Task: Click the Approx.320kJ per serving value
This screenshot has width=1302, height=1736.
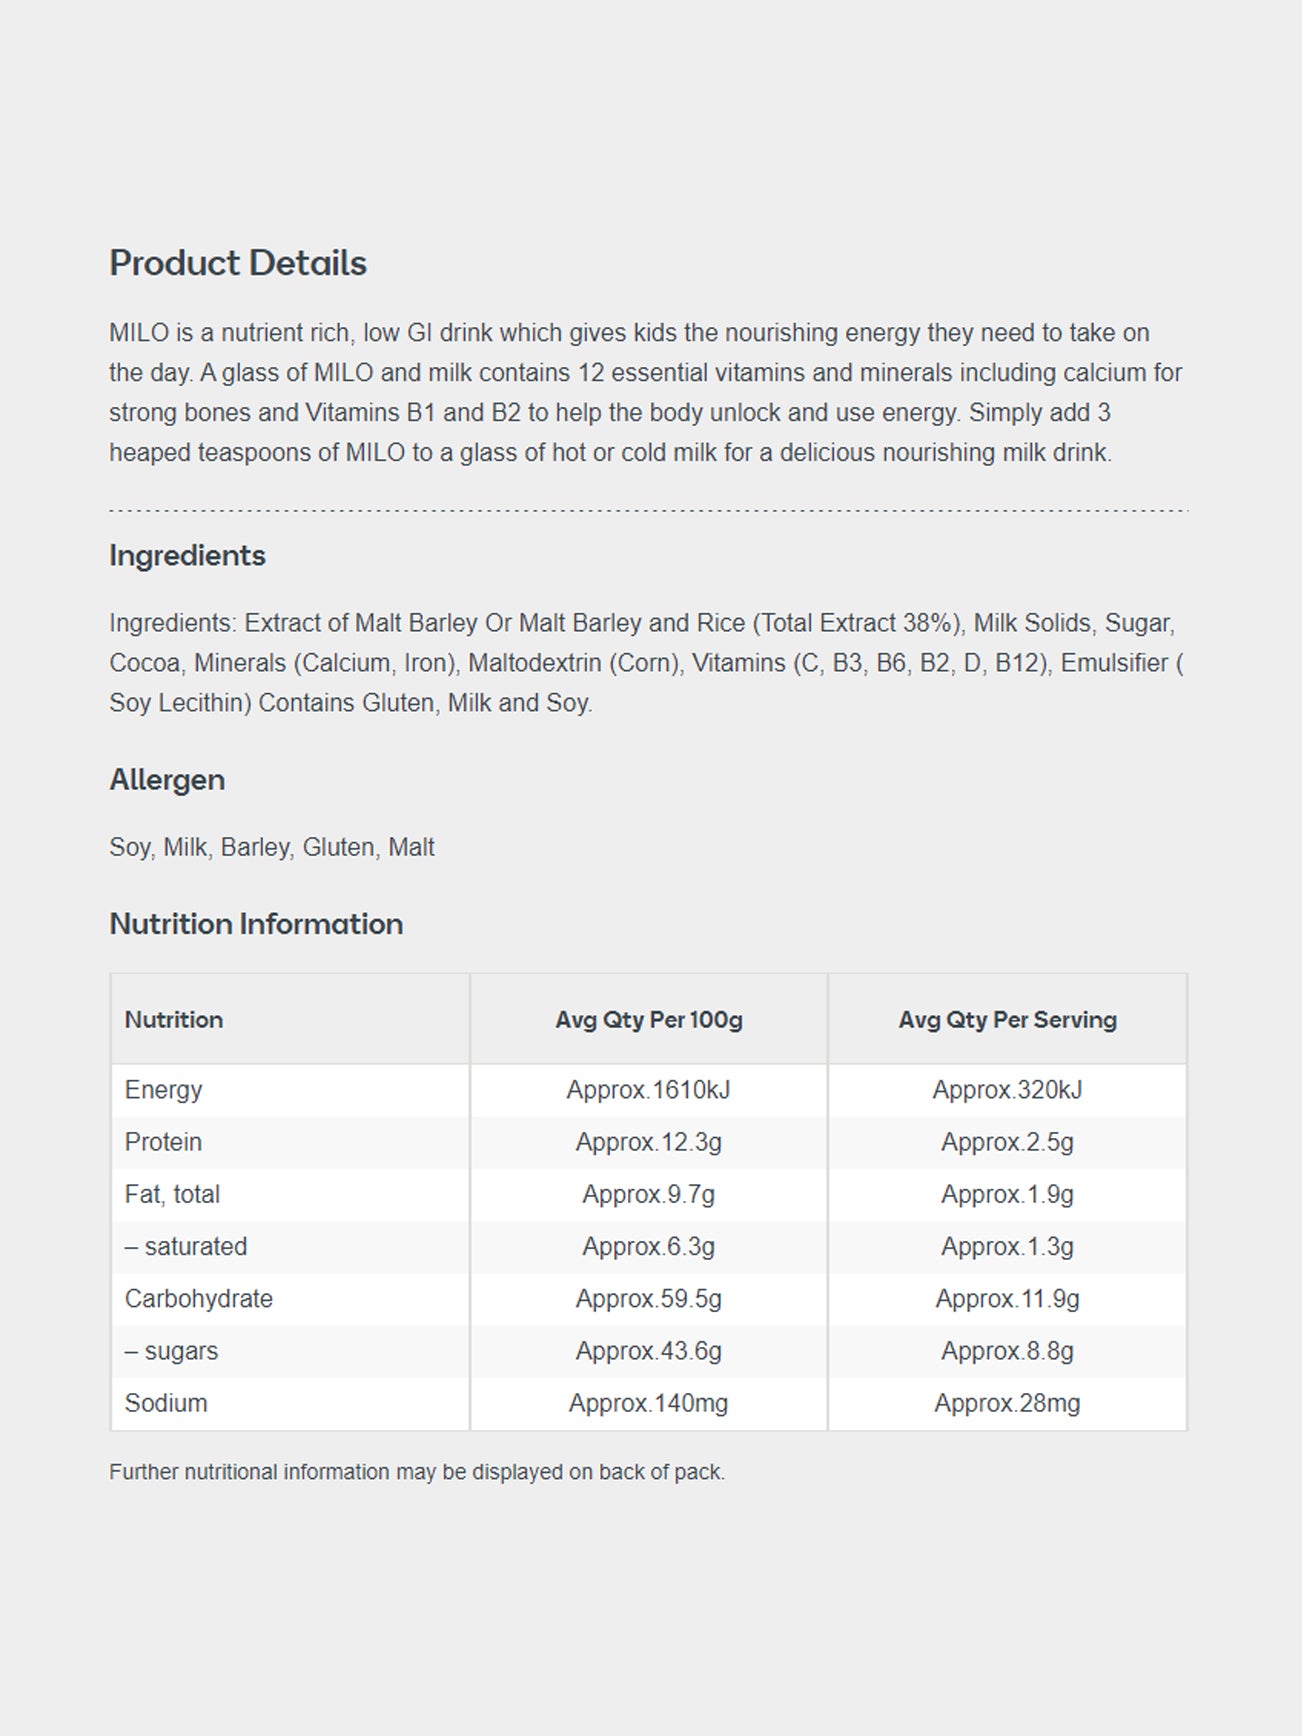Action: pyautogui.click(x=1007, y=1089)
